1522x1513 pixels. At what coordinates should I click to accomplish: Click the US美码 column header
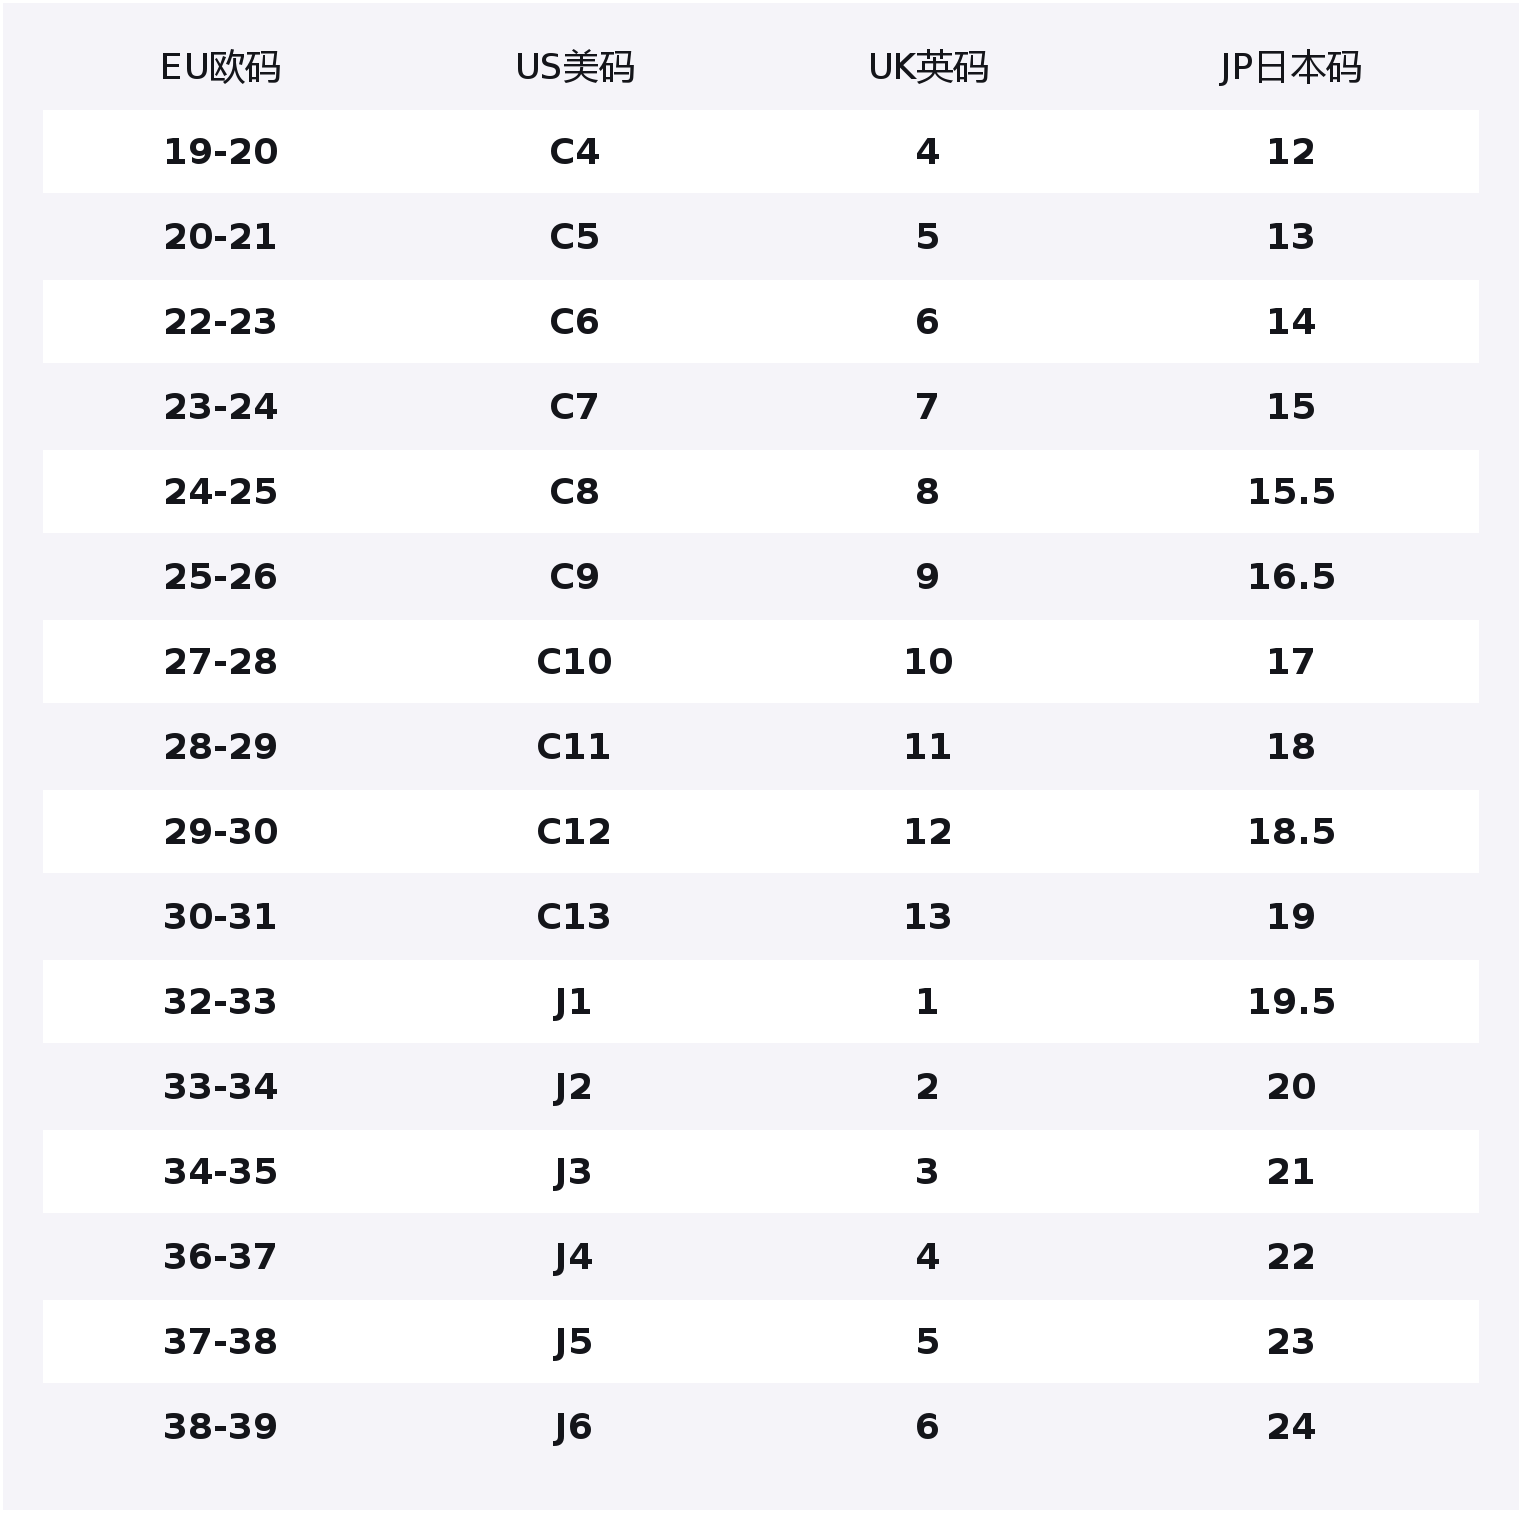point(574,68)
